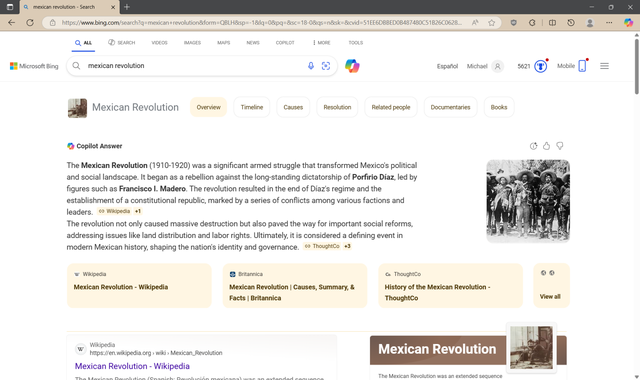
Task: View all Copilot sources
Action: (551, 285)
